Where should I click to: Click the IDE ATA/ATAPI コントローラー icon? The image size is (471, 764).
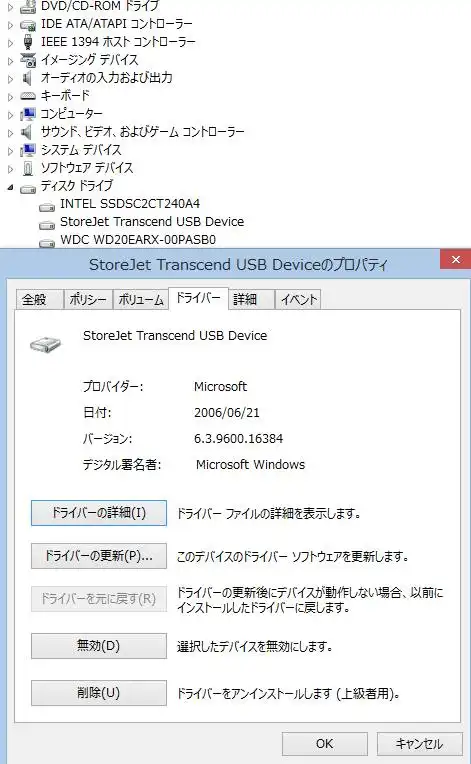[28, 24]
